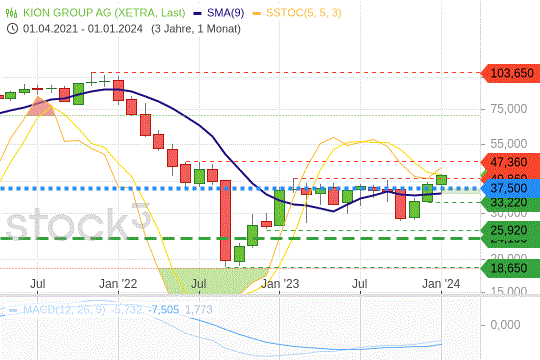This screenshot has width=540, height=360.
Task: Click the clock icon next to date range
Action: coord(12,29)
